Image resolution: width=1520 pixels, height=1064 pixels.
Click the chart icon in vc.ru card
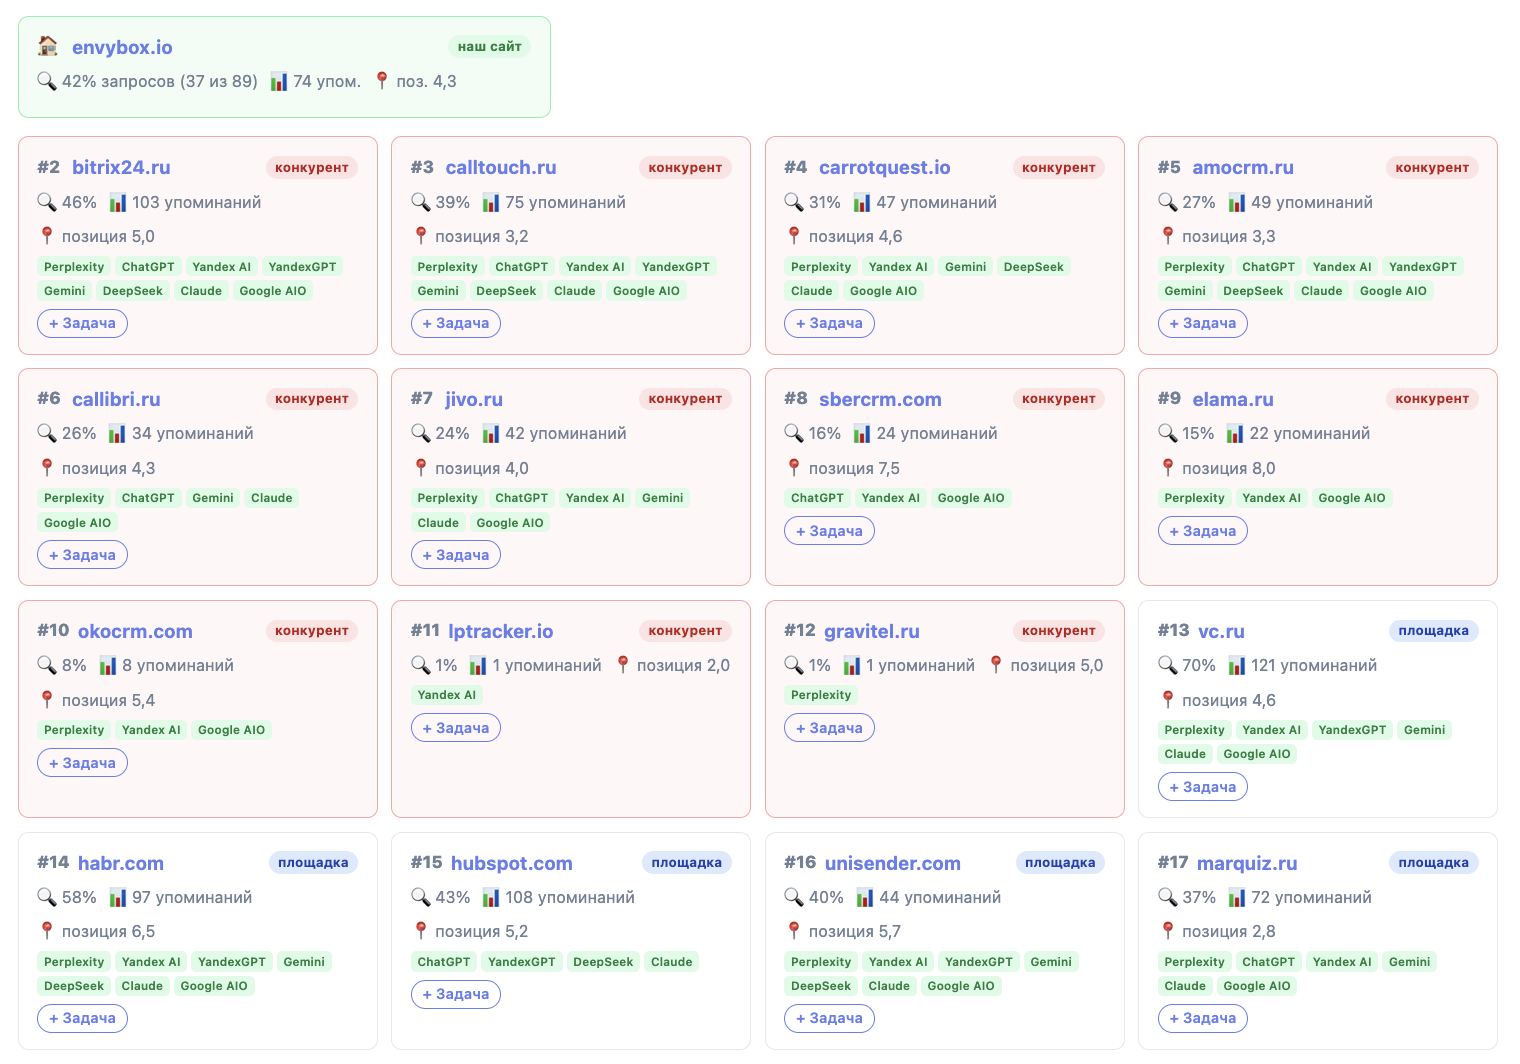pyautogui.click(x=1237, y=665)
